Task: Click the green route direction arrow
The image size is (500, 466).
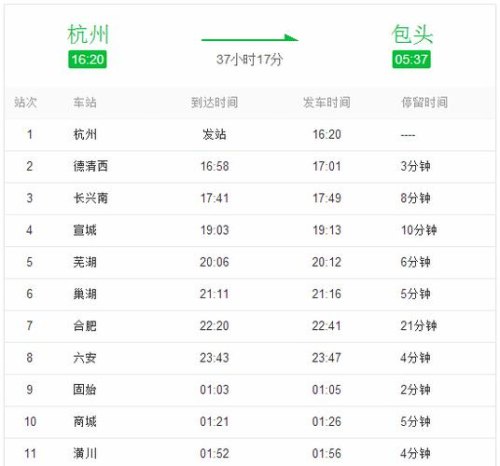Action: 250,38
